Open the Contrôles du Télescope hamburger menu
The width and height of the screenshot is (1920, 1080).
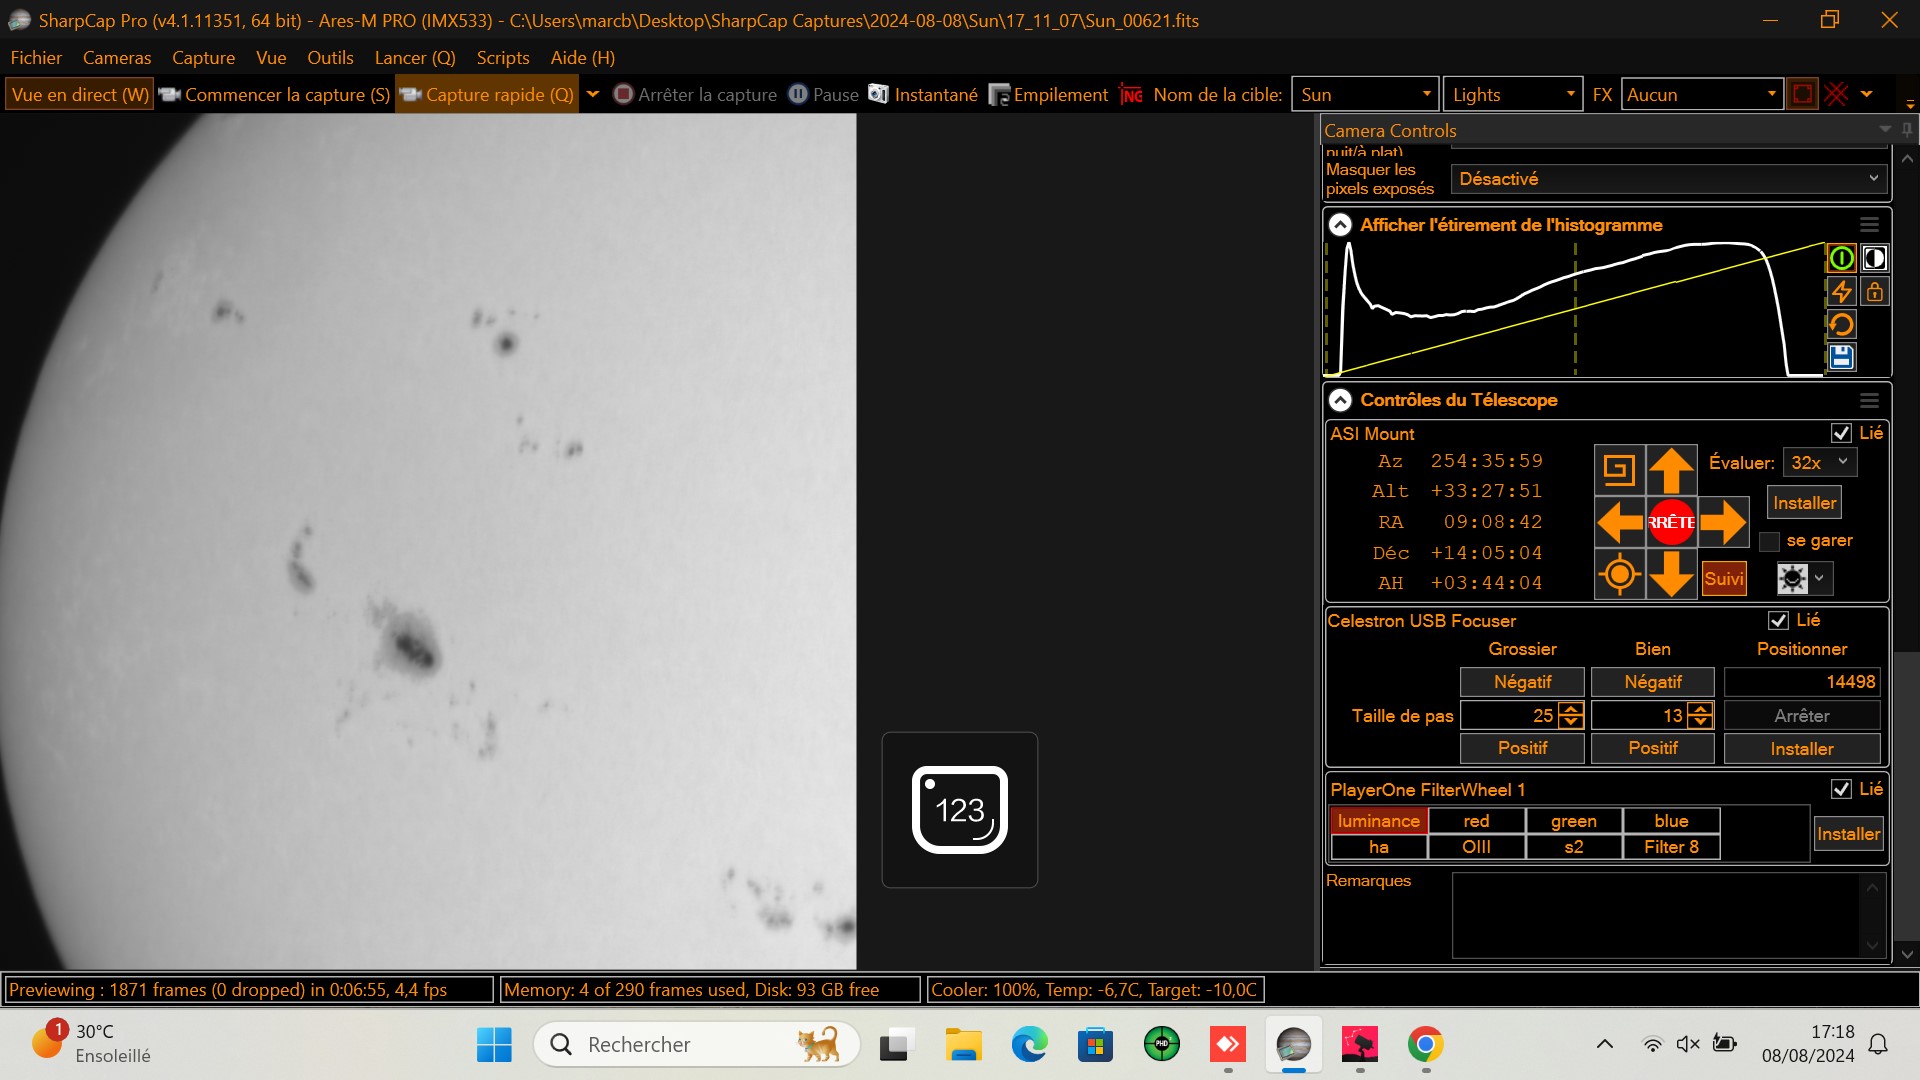tap(1869, 400)
